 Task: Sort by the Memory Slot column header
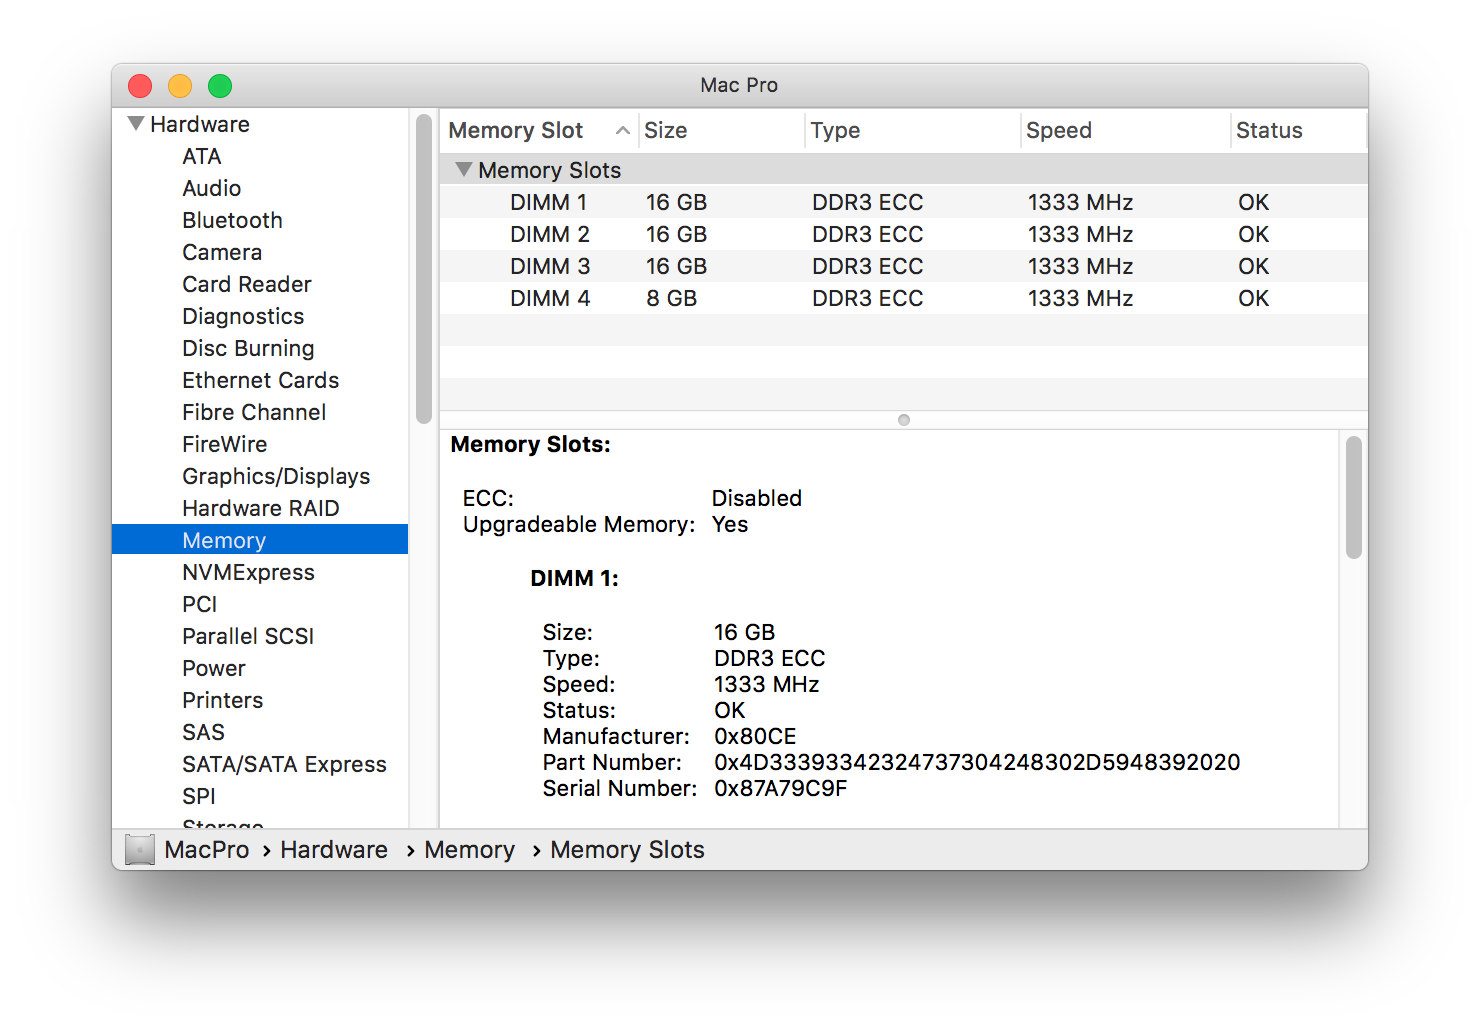click(x=539, y=131)
